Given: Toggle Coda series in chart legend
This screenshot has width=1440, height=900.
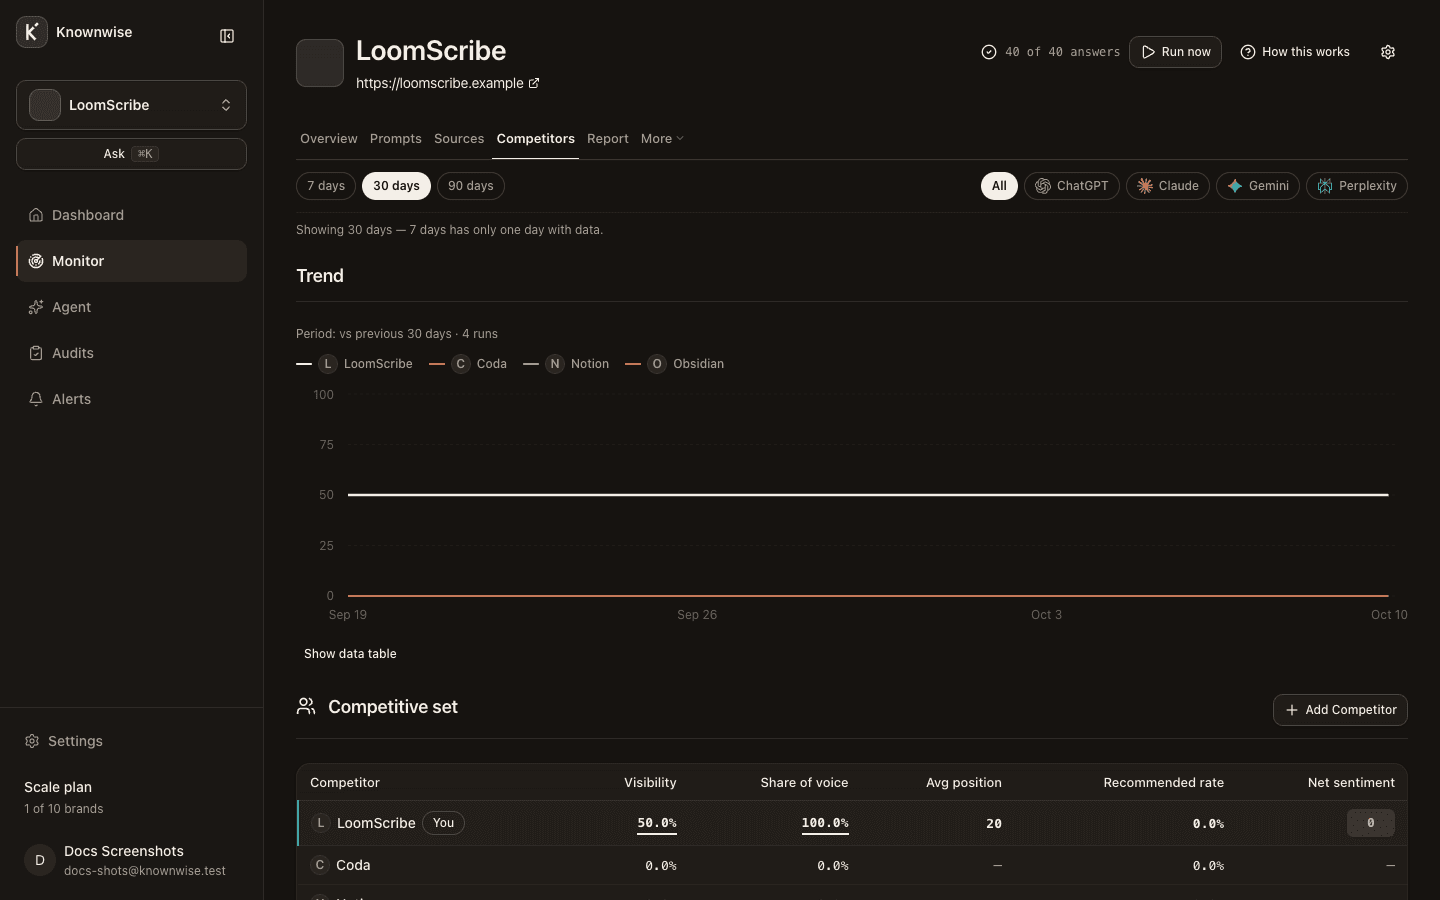Looking at the screenshot, I should (468, 364).
